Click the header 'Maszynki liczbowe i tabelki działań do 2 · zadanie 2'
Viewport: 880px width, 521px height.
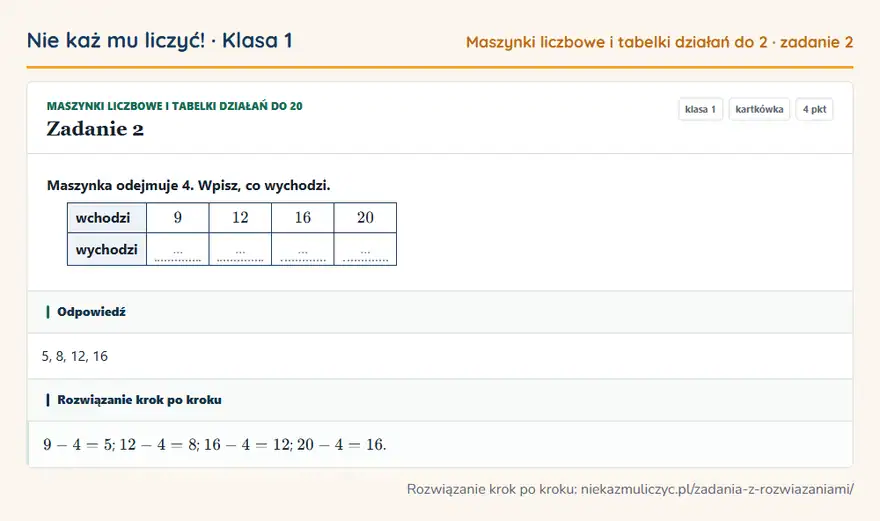[659, 42]
